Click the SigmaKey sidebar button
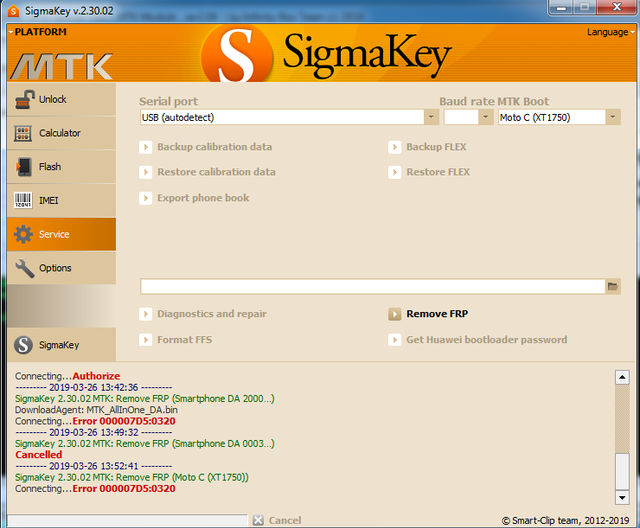 pos(61,345)
